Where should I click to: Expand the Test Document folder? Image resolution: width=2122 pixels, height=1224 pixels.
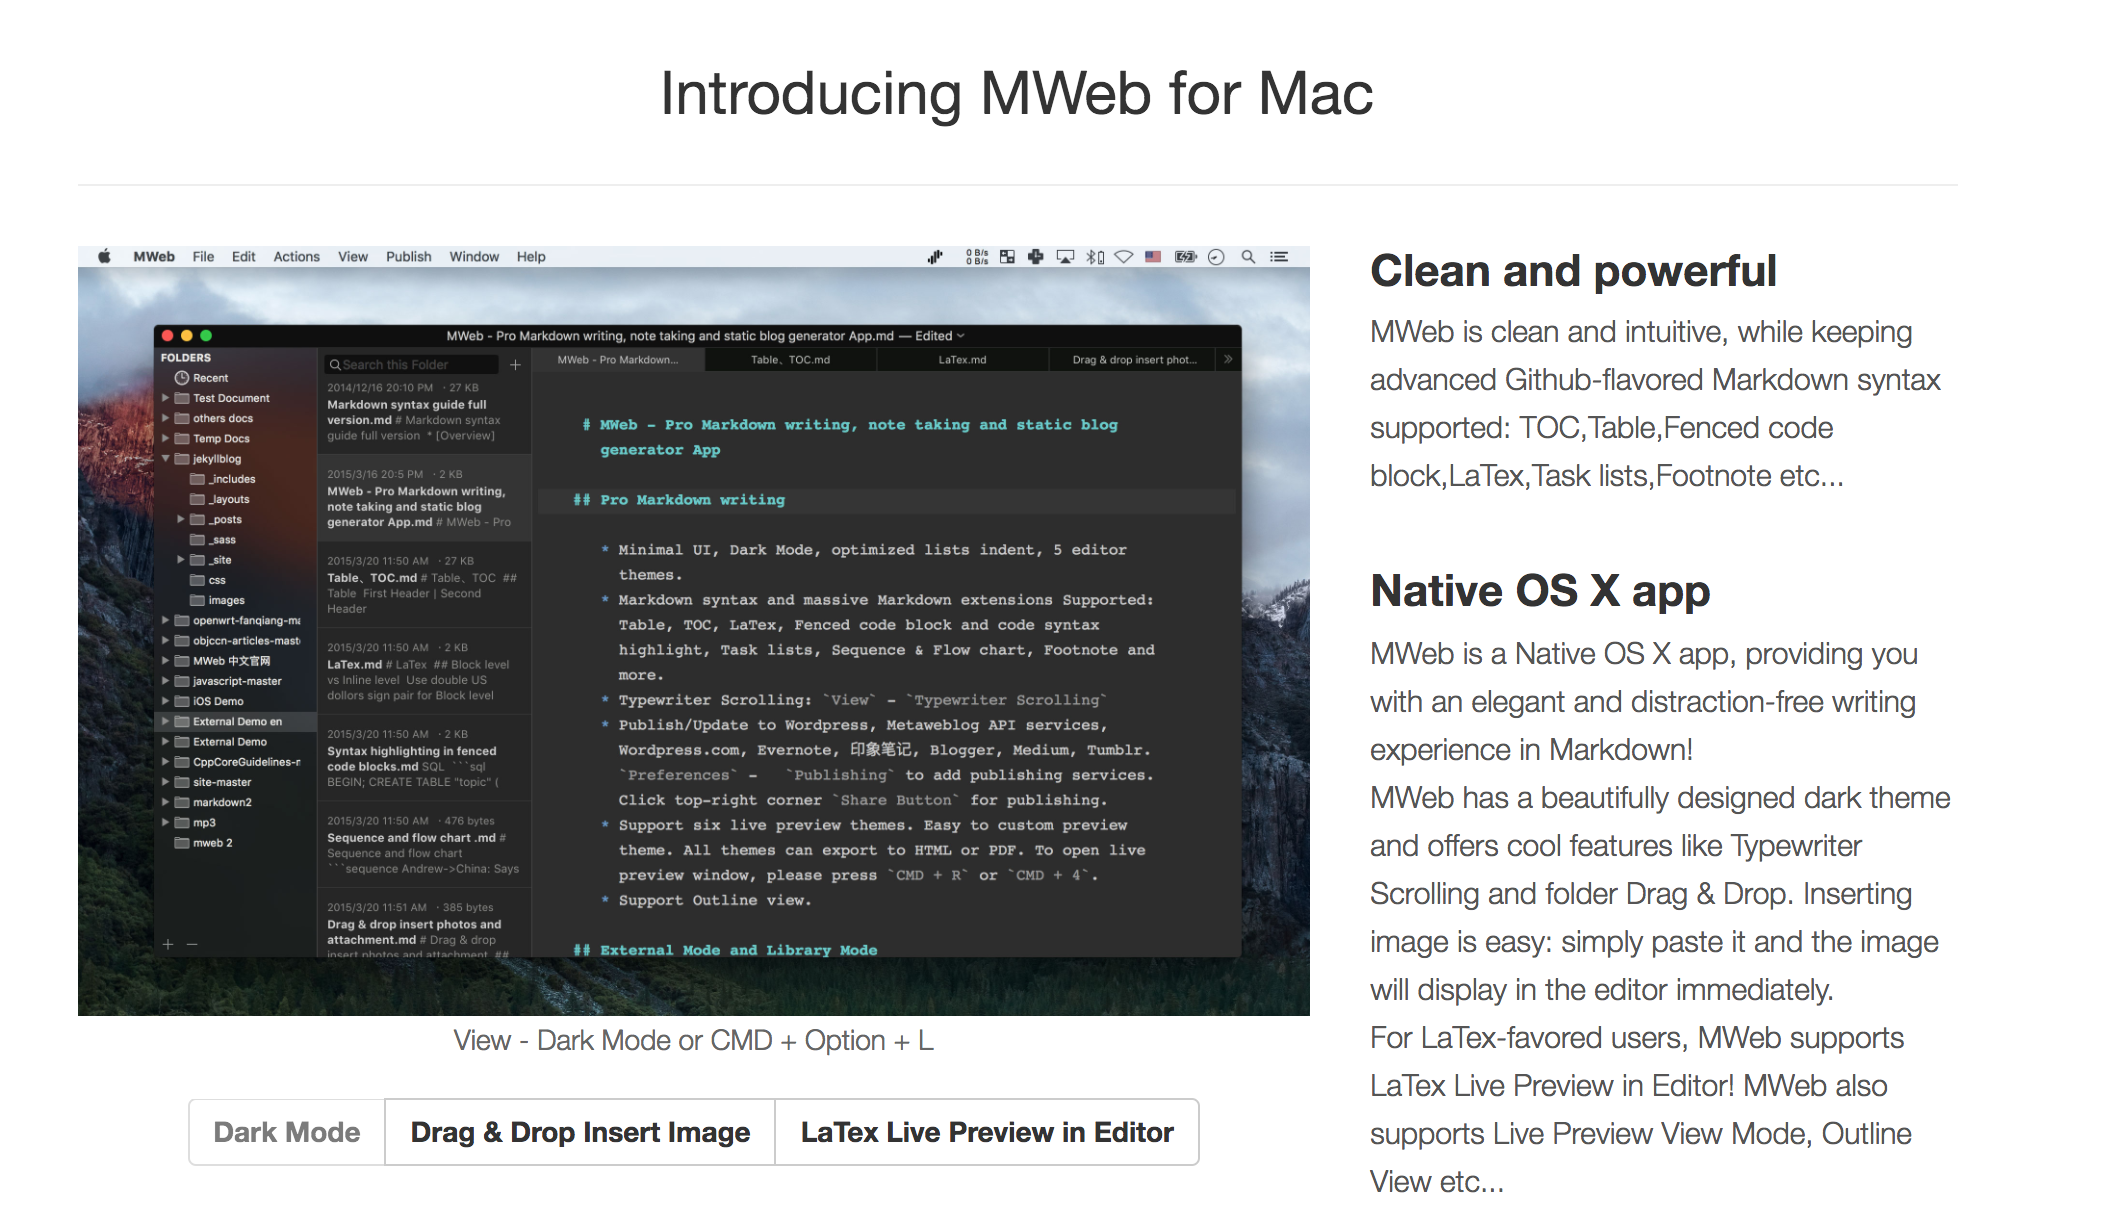point(166,398)
